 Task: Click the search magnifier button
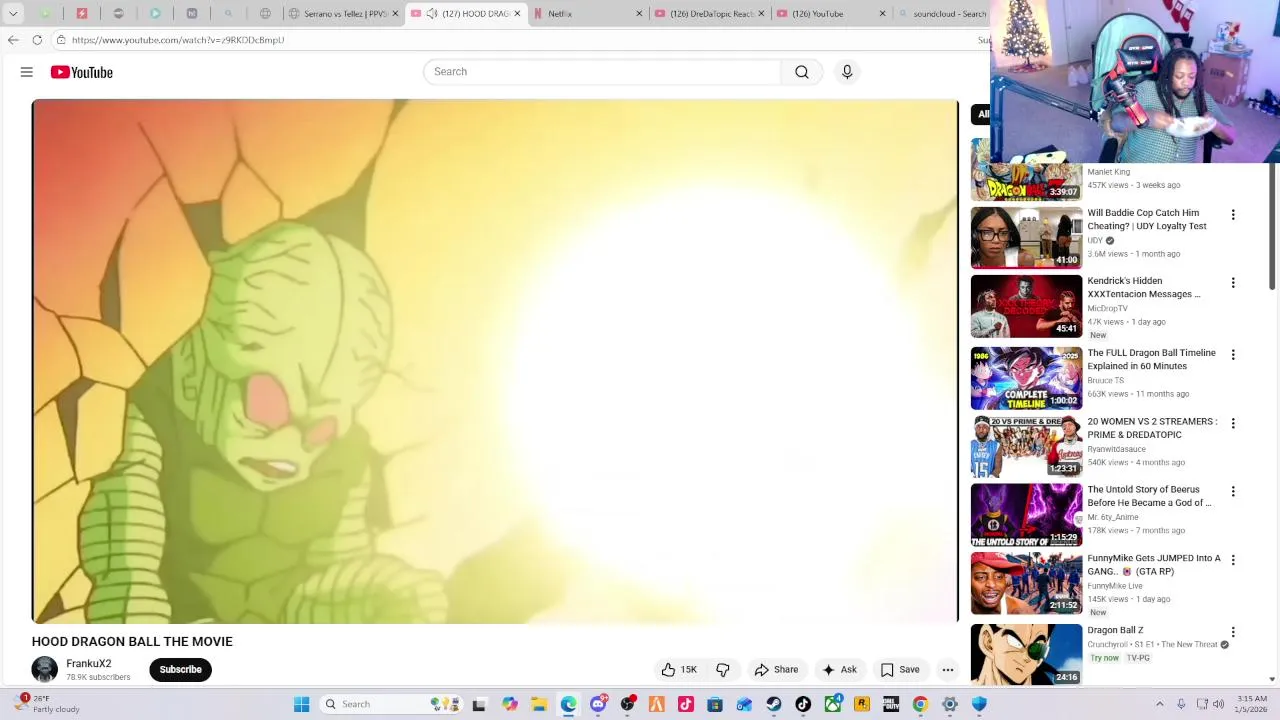[x=801, y=72]
